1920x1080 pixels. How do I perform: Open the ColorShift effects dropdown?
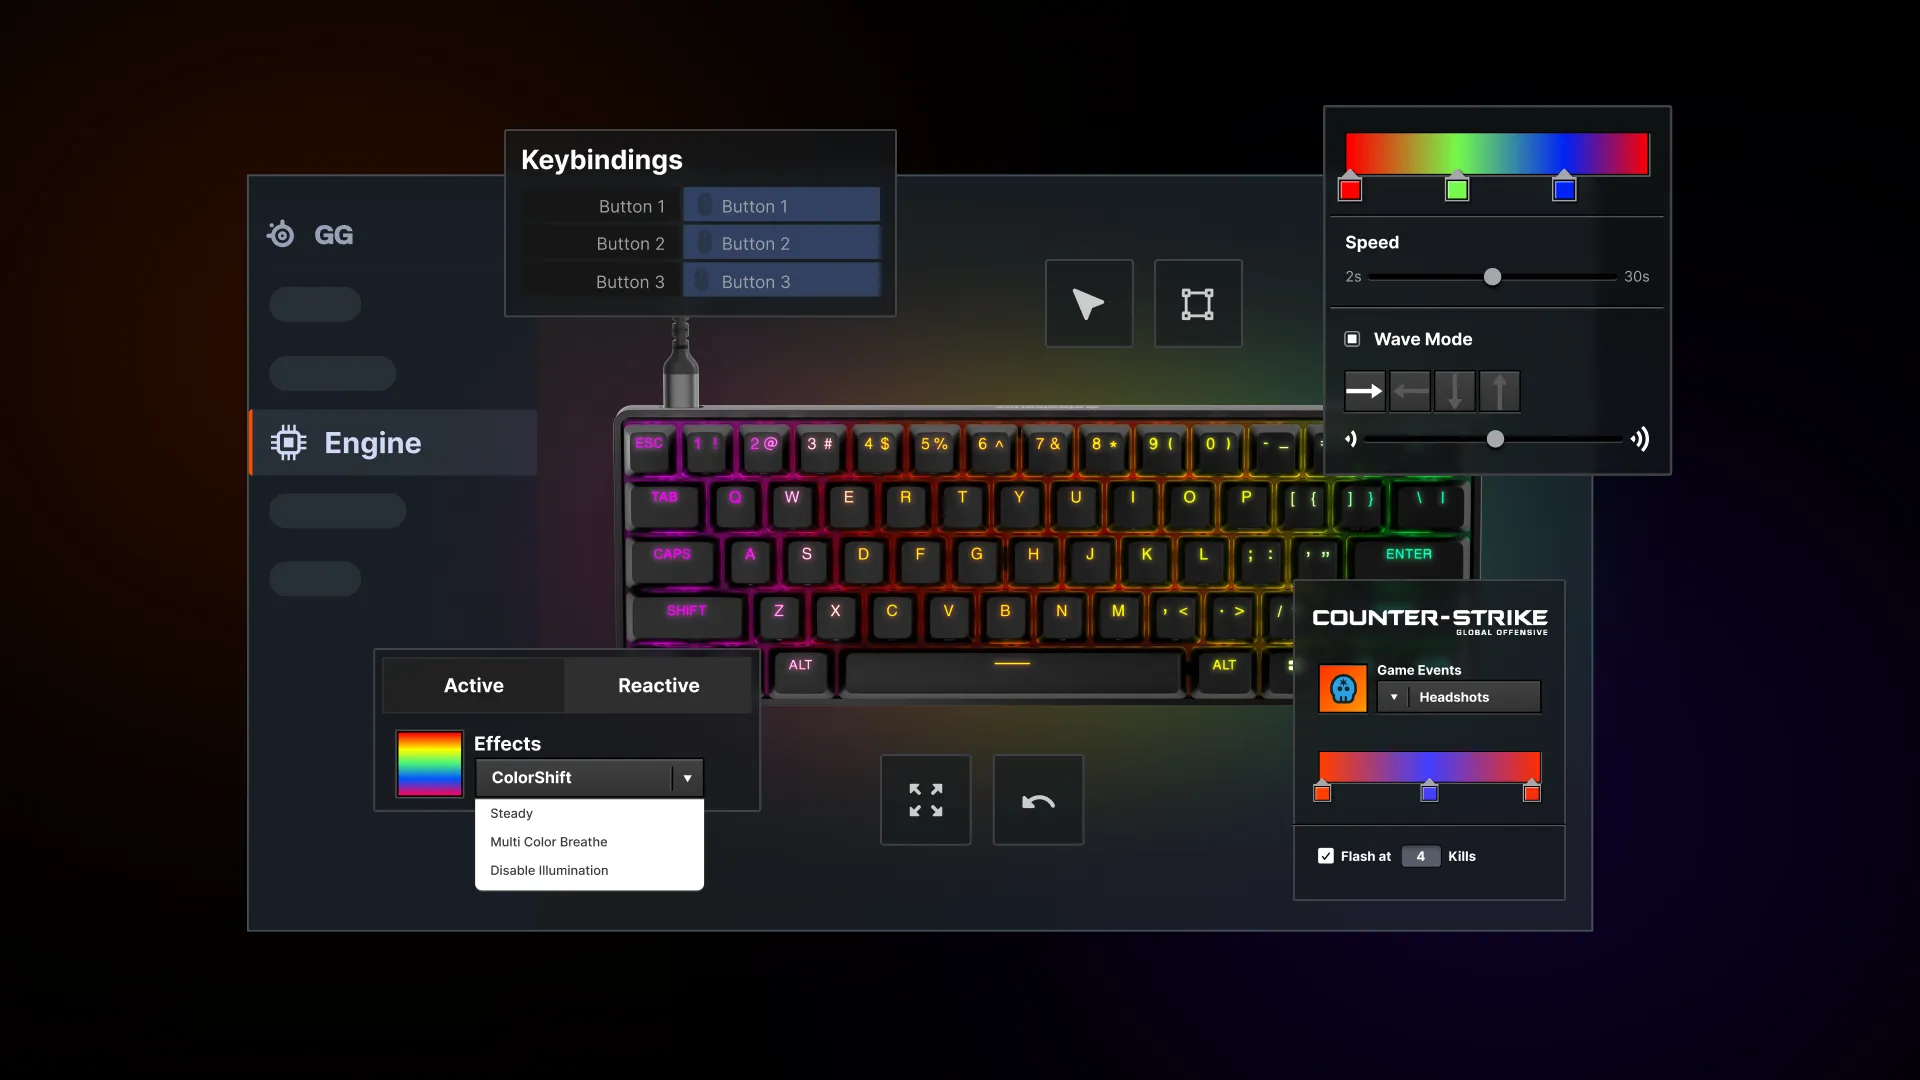pyautogui.click(x=589, y=778)
